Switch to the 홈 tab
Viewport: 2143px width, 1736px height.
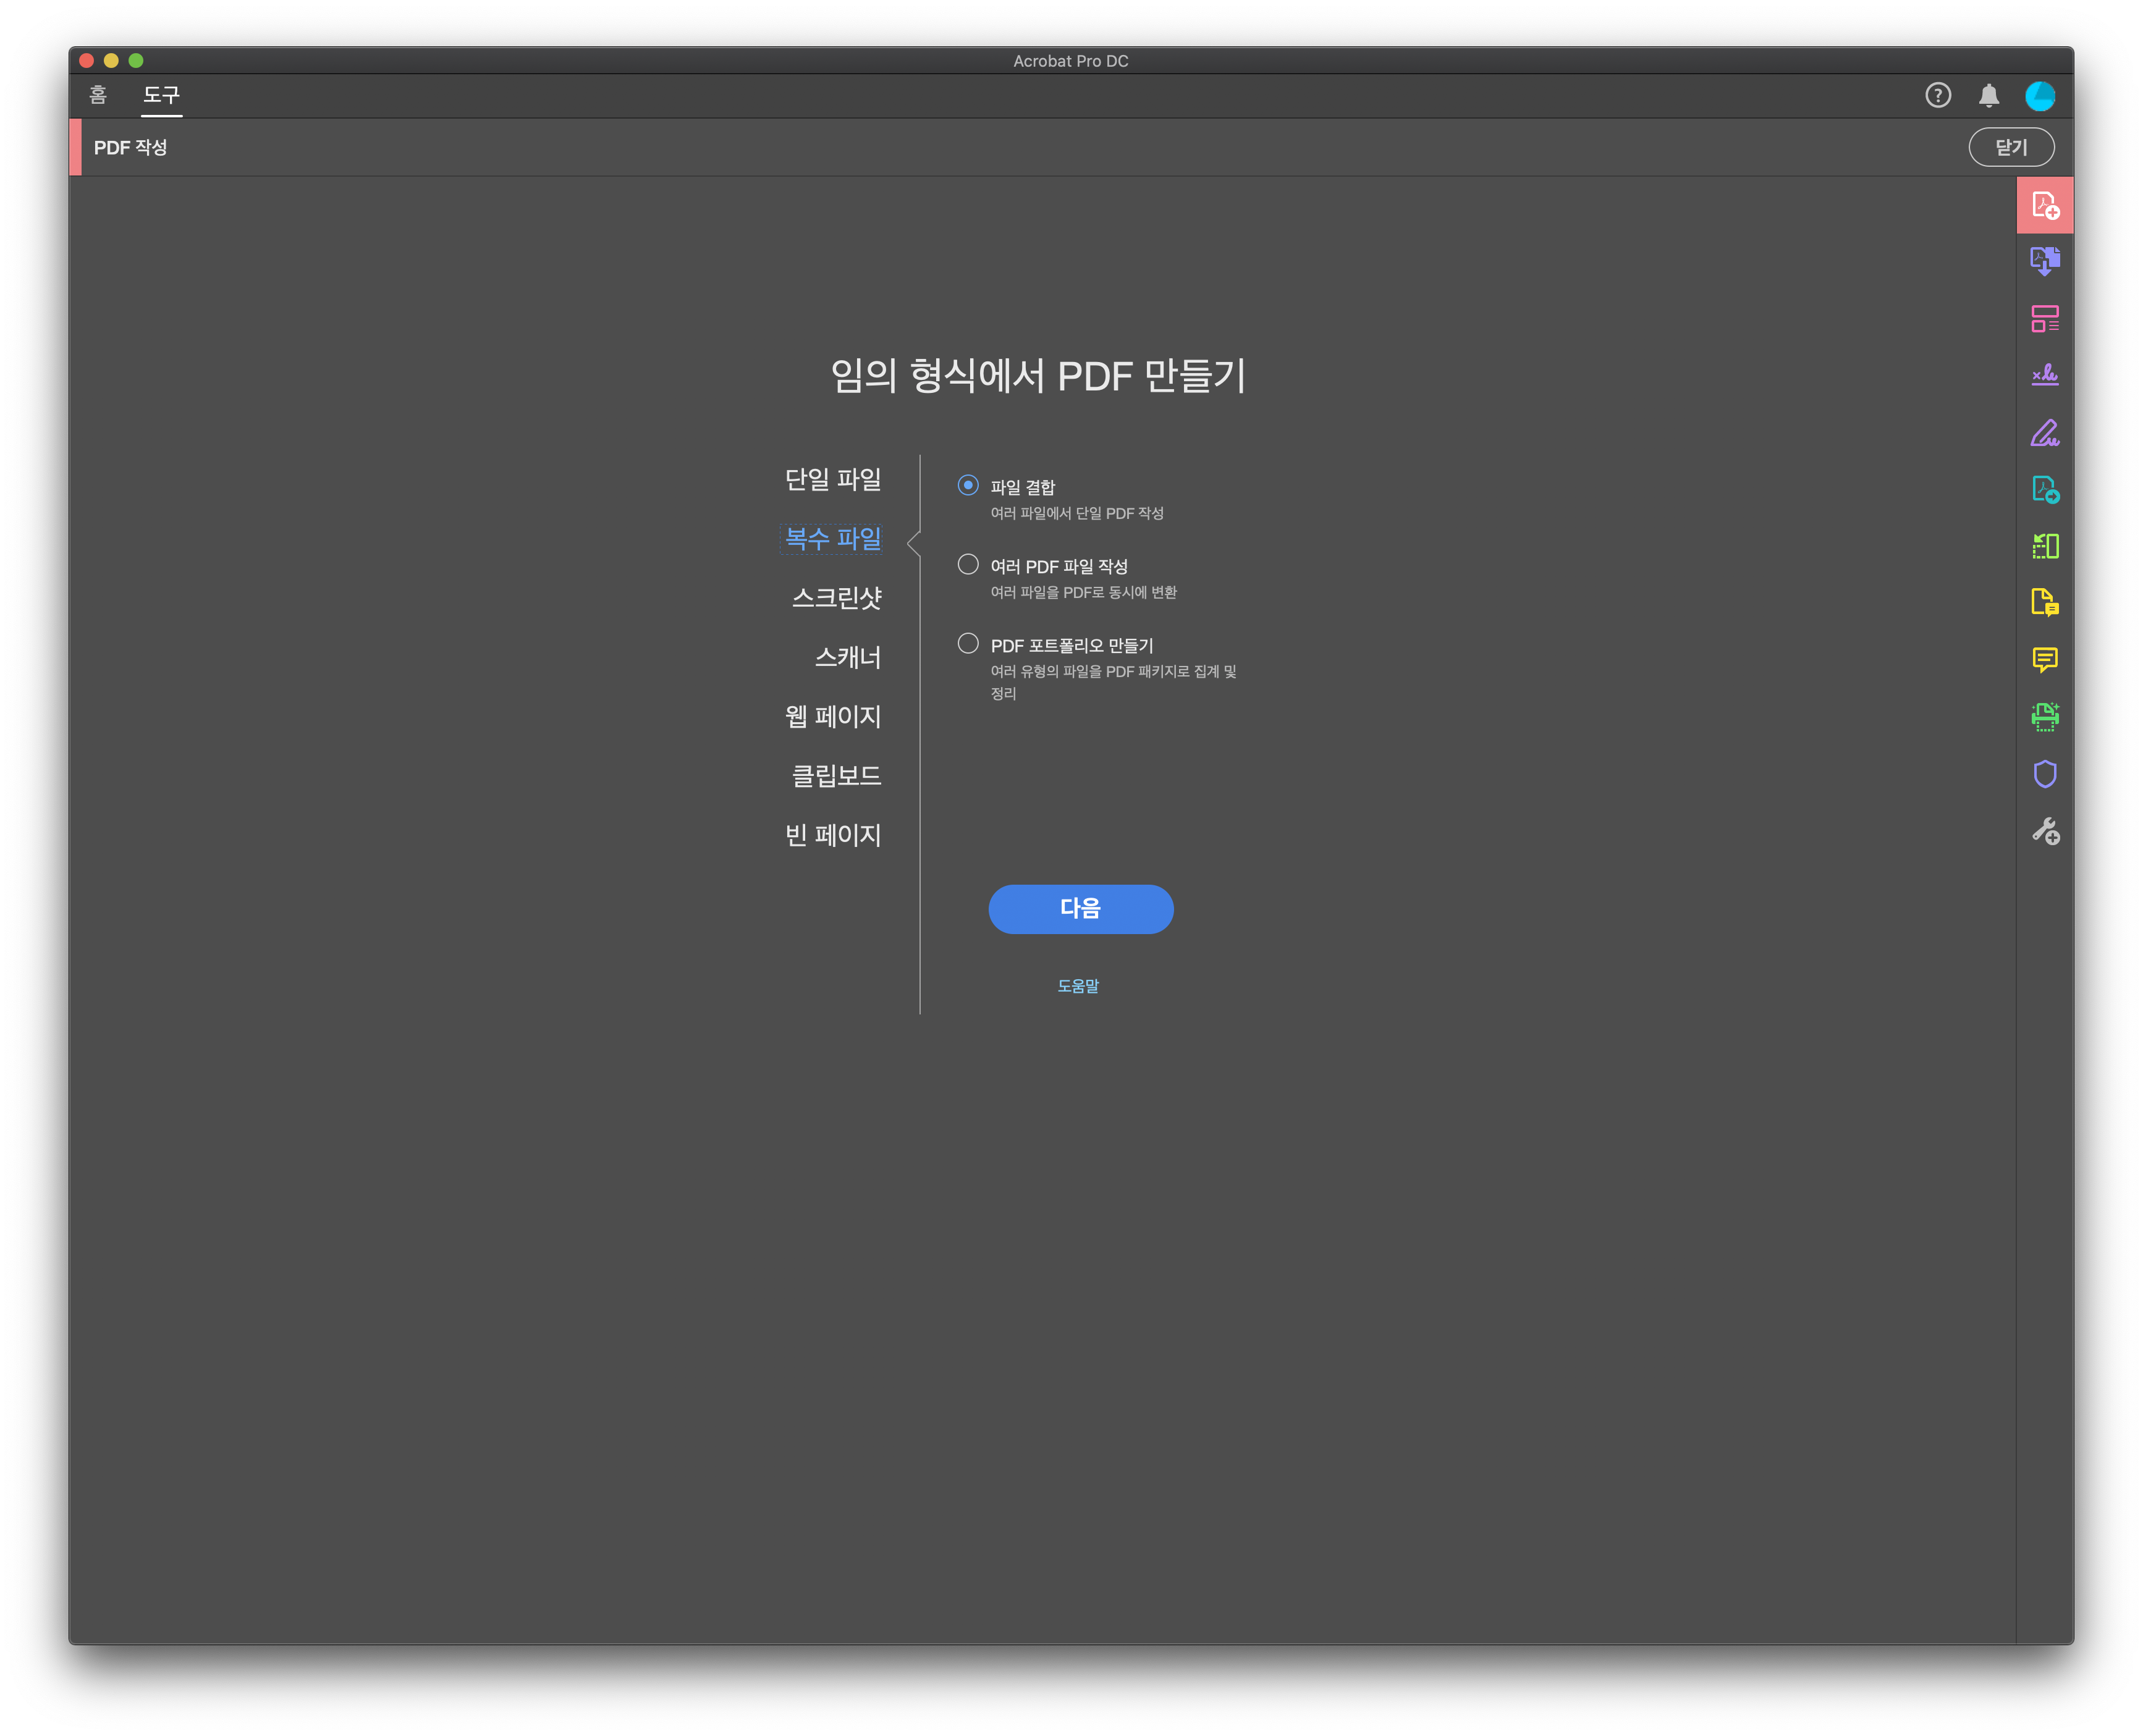98,95
